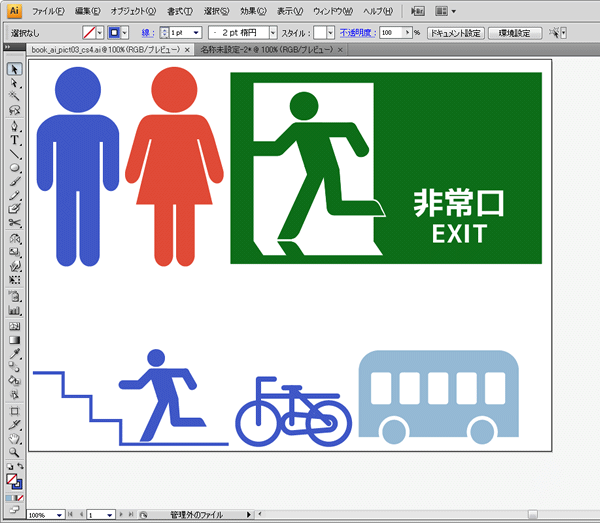Open the stroke weight 1 pt dropdown
The width and height of the screenshot is (600, 523).
[x=196, y=33]
